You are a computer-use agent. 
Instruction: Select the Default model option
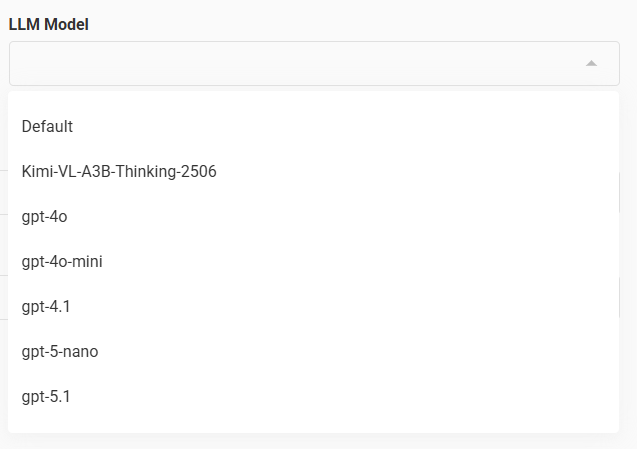coord(47,127)
